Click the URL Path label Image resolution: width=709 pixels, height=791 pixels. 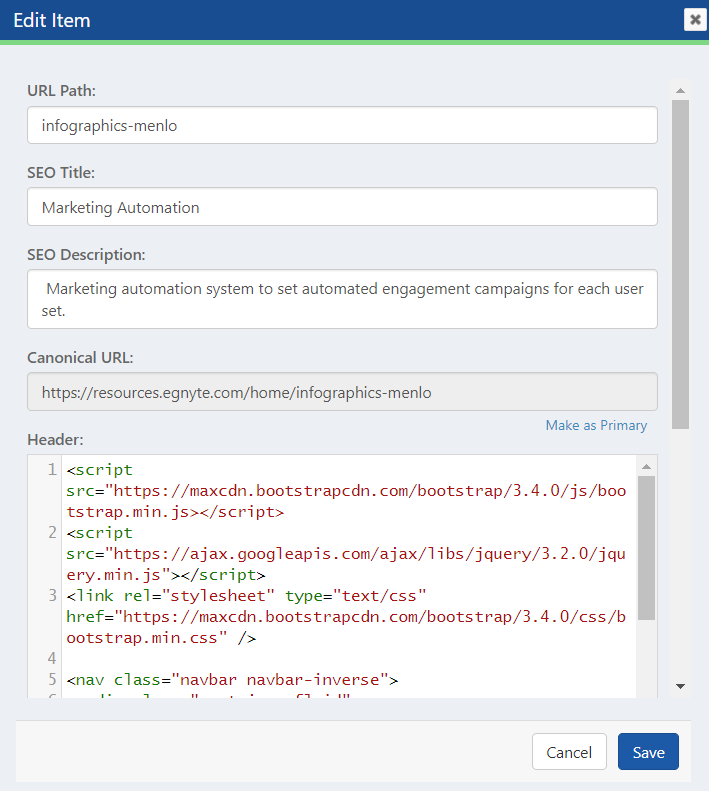tap(62, 91)
